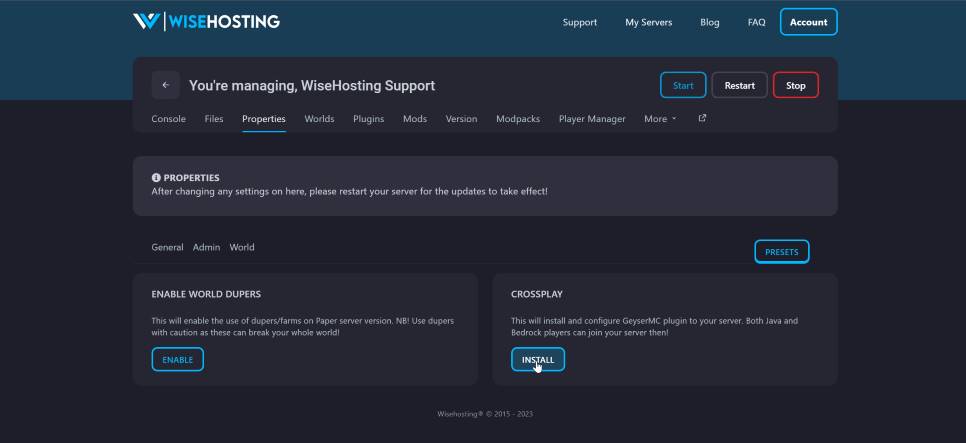Enable world dupers
Viewport: 966px width, 443px height.
[x=177, y=359]
